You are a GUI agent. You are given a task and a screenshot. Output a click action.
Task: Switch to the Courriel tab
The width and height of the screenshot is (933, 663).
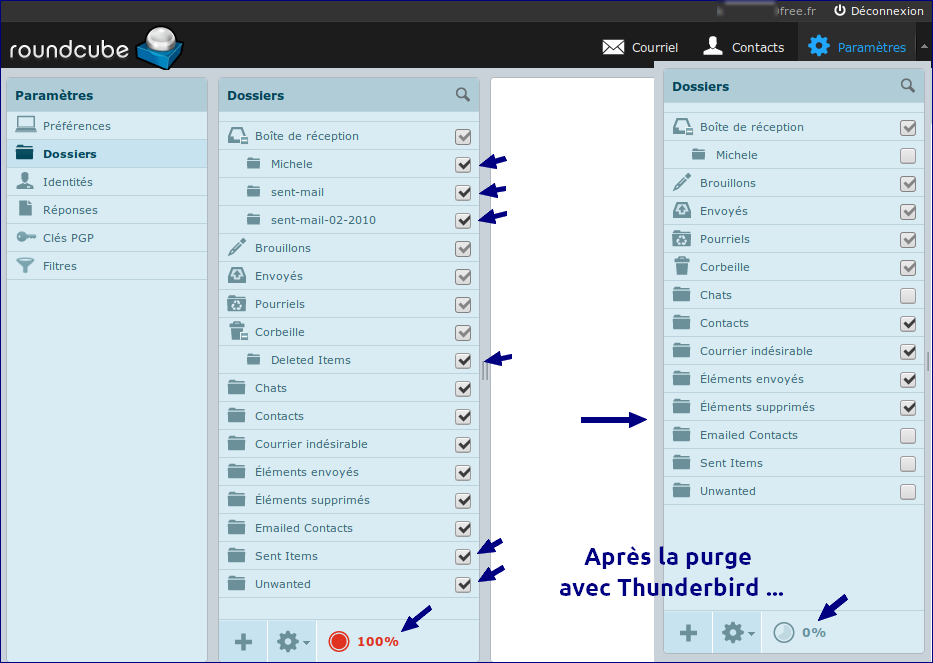tap(640, 47)
